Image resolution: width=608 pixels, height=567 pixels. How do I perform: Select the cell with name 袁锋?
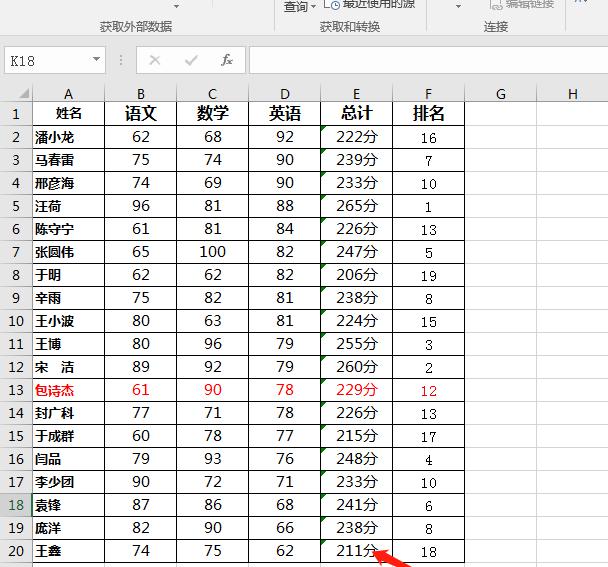pos(69,505)
